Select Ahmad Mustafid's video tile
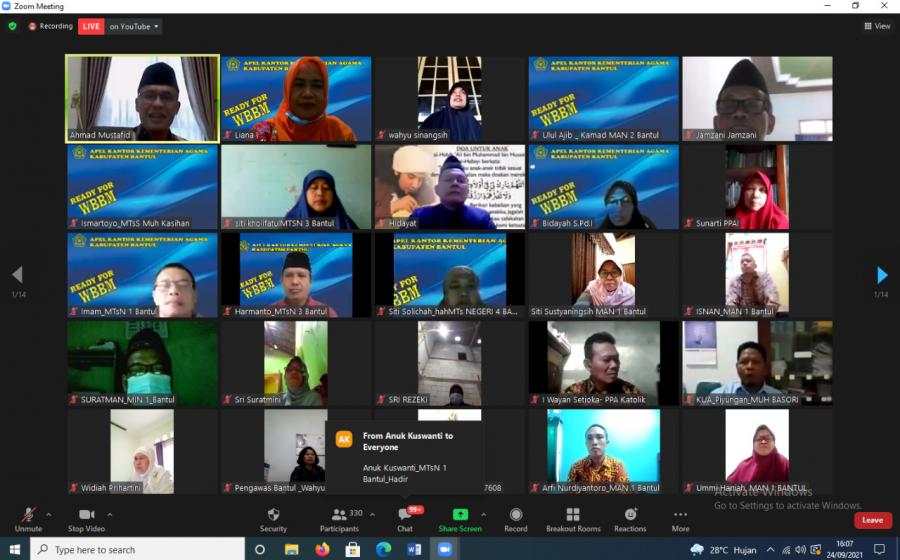This screenshot has width=900, height=560. pos(142,98)
